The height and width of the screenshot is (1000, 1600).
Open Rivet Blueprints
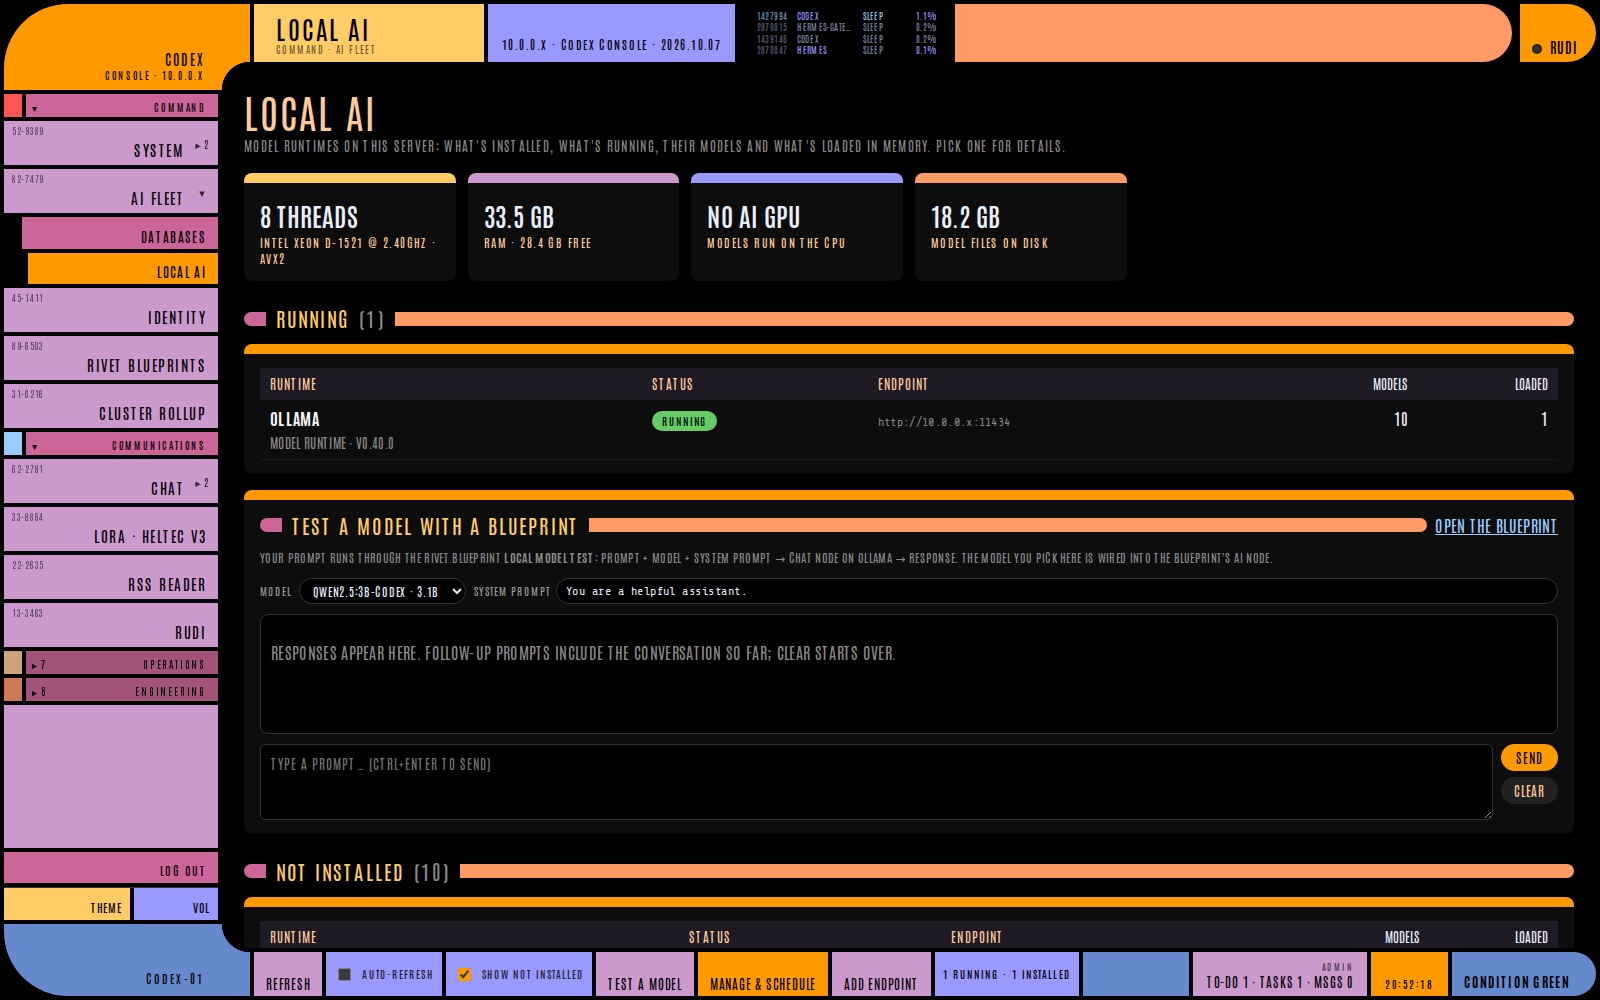tap(111, 358)
